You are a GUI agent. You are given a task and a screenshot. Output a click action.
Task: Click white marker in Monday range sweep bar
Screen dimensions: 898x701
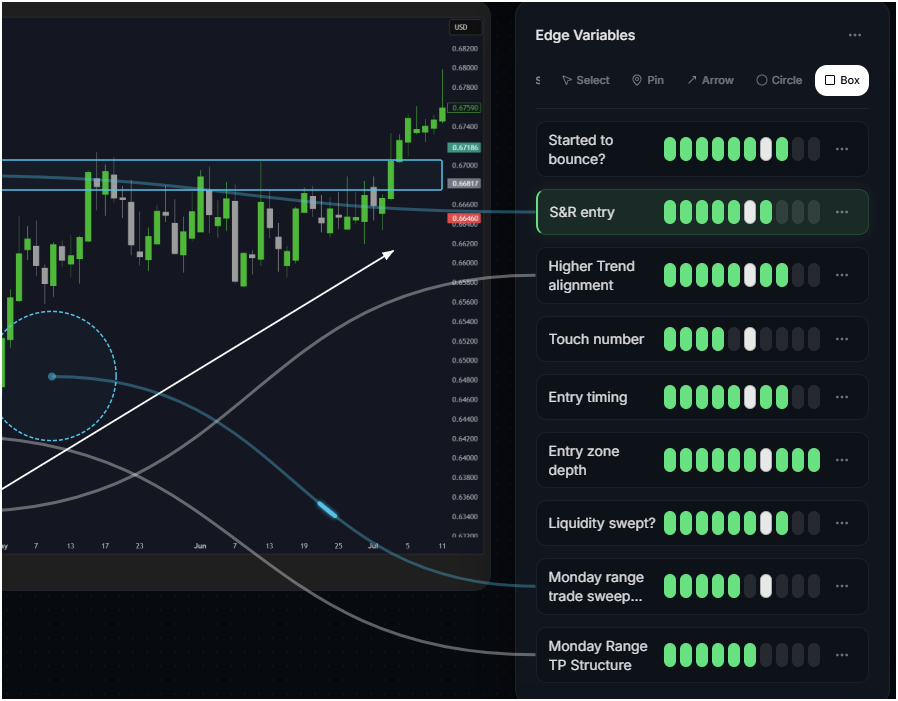pyautogui.click(x=766, y=586)
